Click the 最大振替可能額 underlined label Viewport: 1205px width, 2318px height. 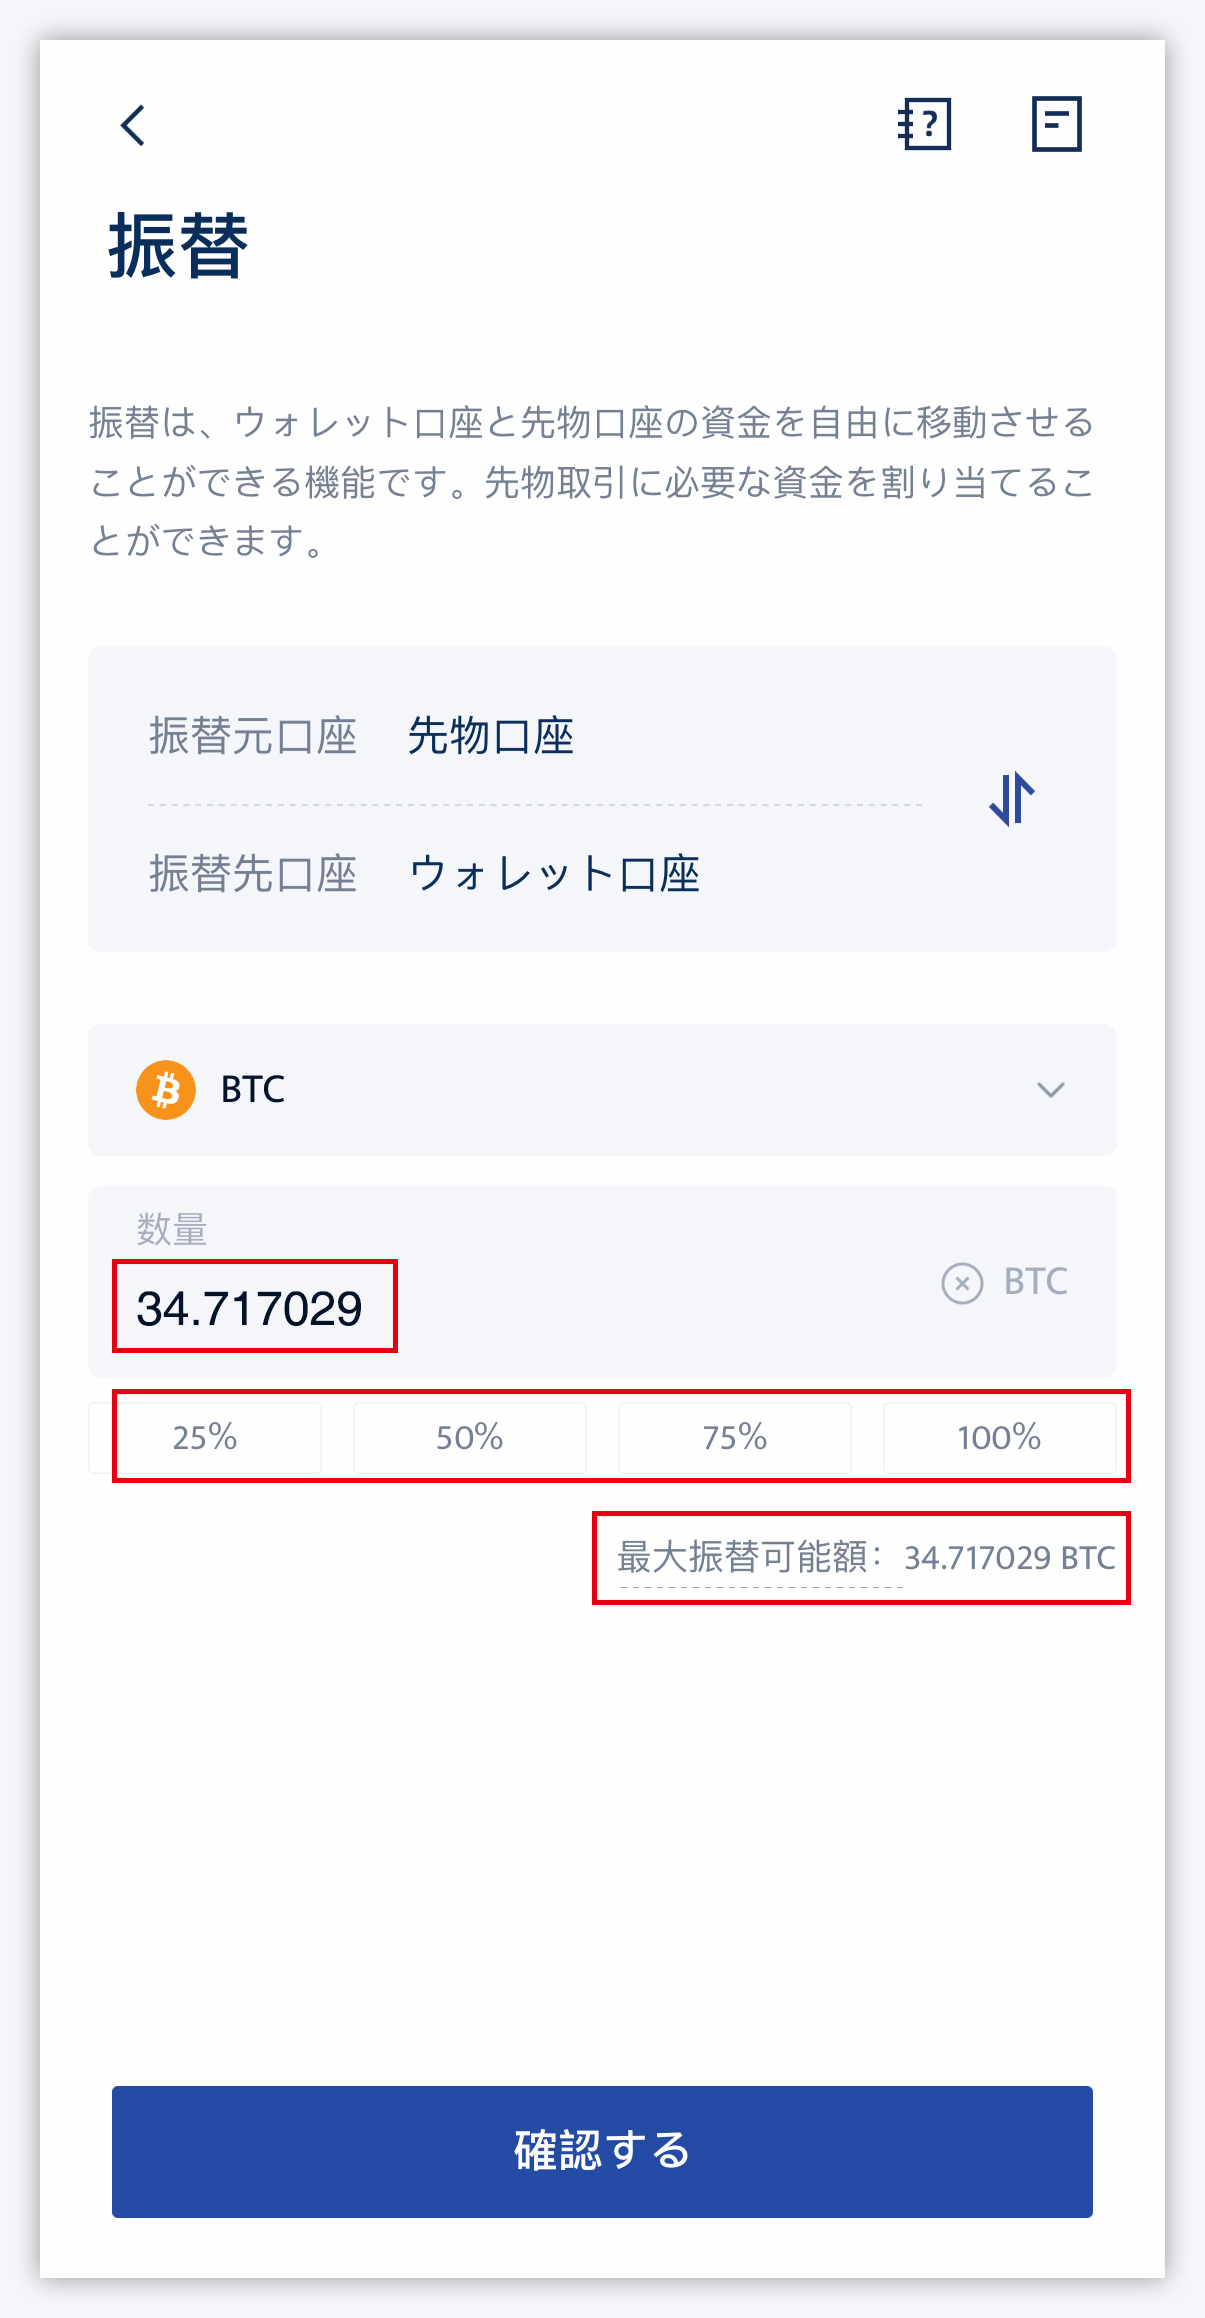click(x=750, y=1557)
